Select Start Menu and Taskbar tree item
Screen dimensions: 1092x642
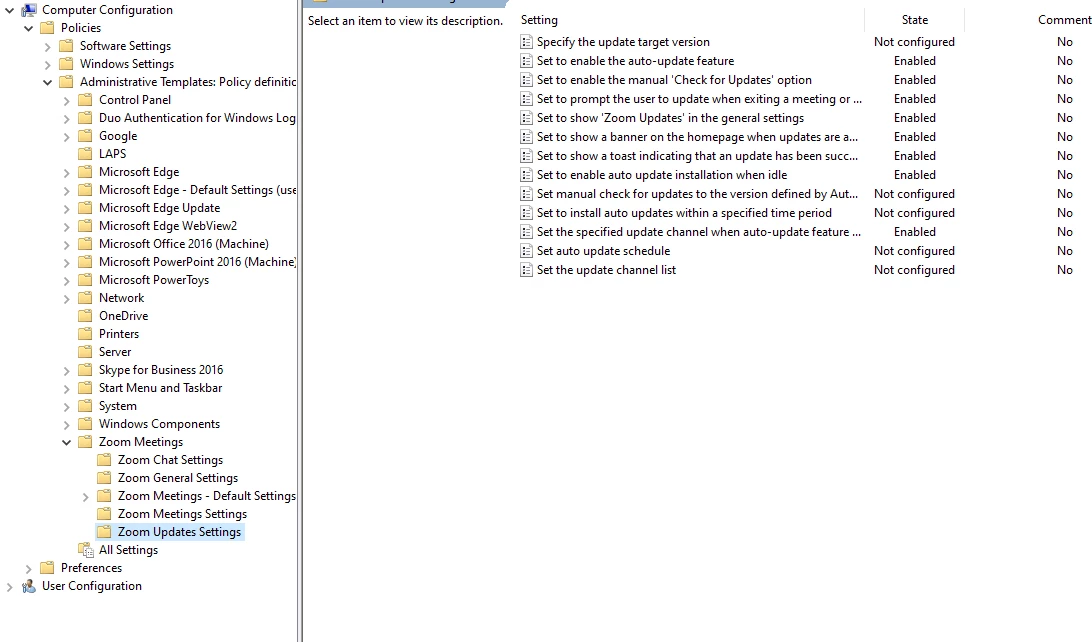coord(160,388)
